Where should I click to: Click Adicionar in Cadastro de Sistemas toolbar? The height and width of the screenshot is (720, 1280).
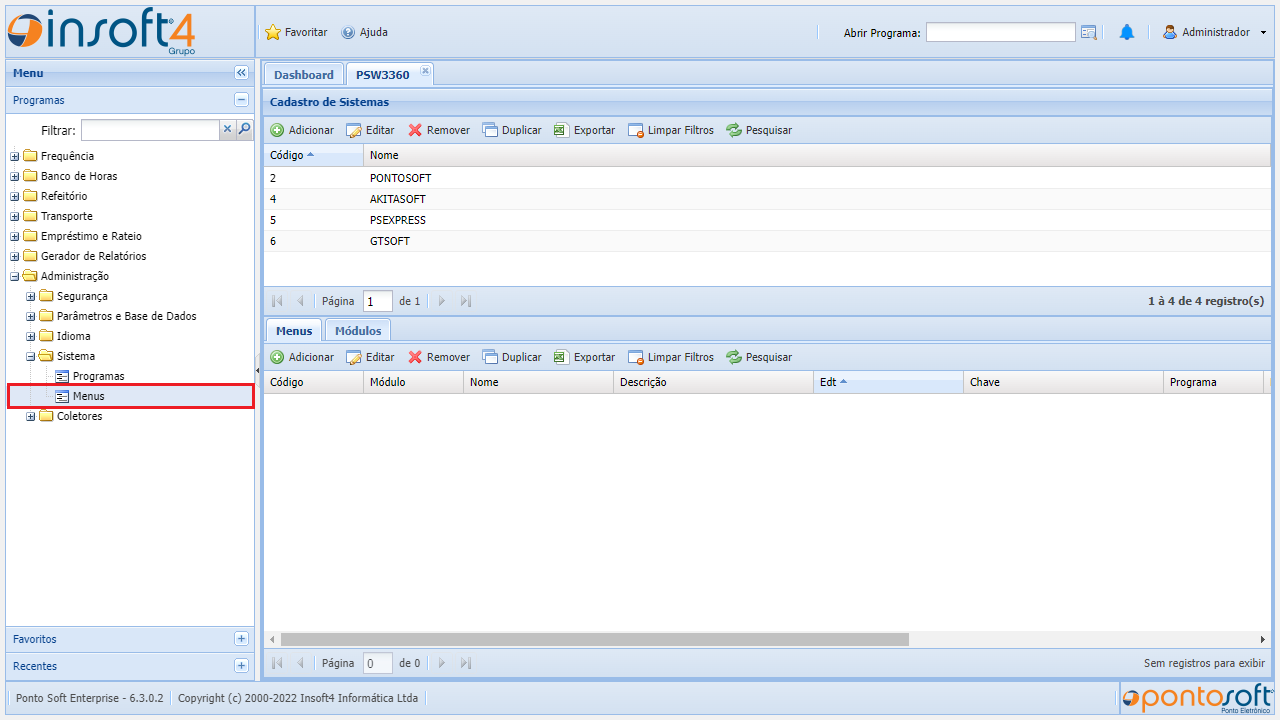302,130
